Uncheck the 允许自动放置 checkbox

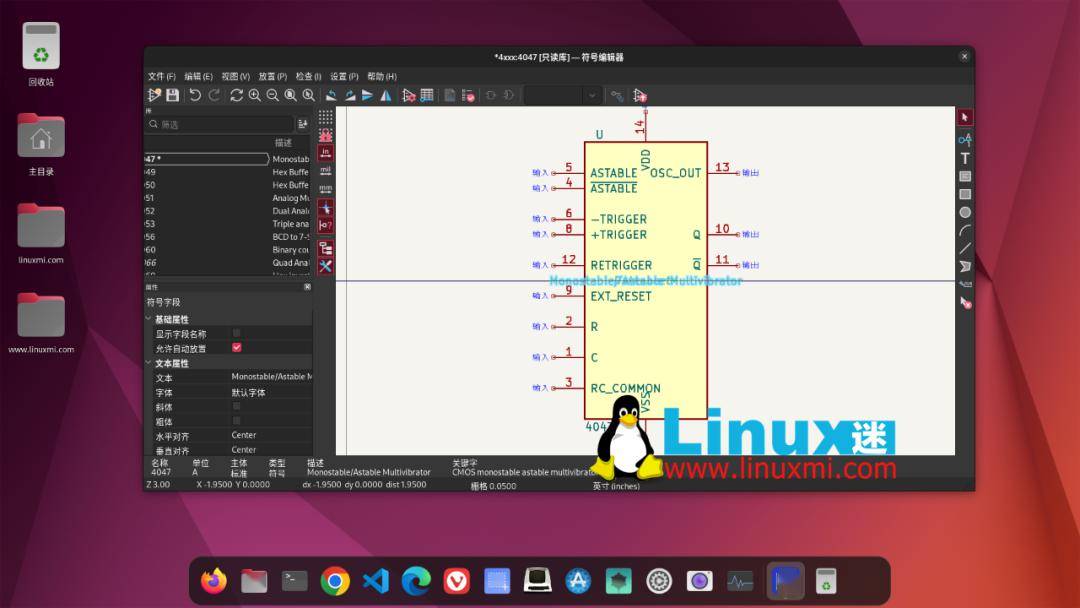click(x=237, y=348)
